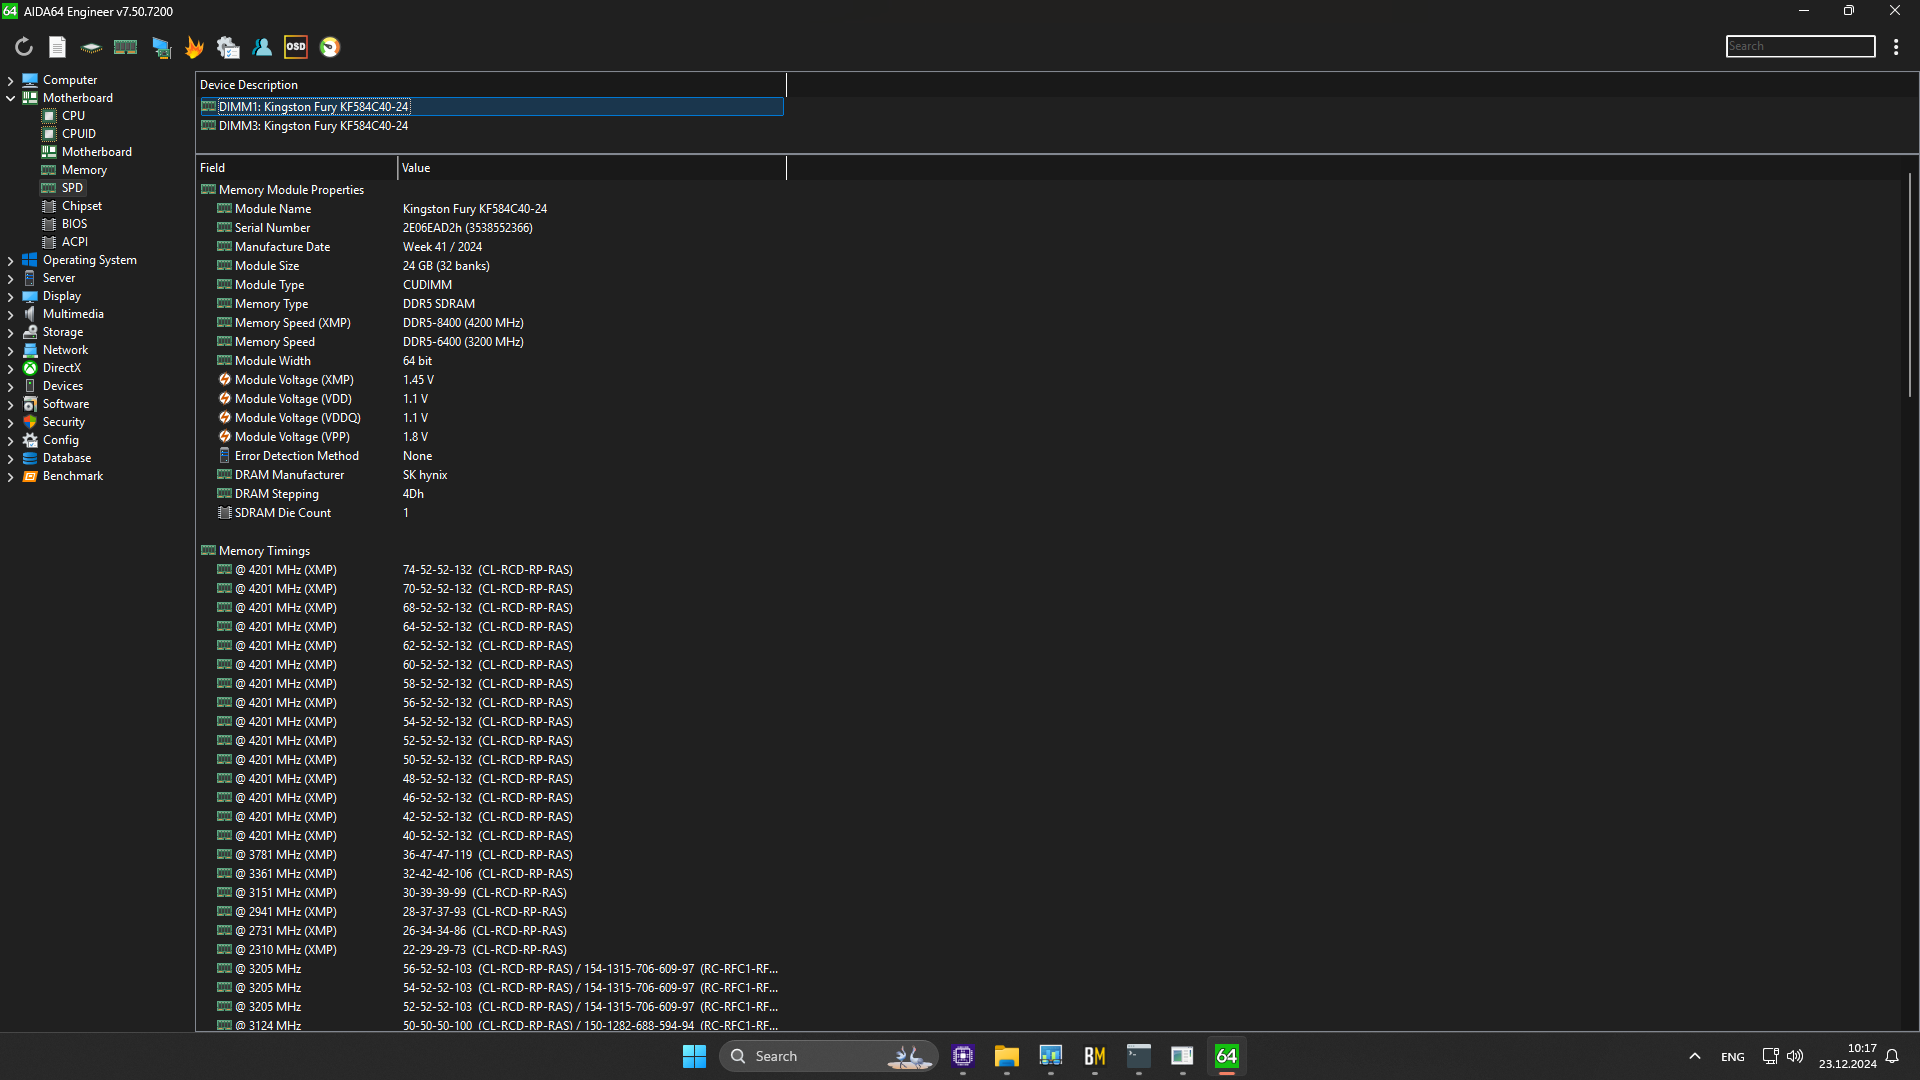Click the Refresh toolbar icon
The width and height of the screenshot is (1920, 1080).
click(x=24, y=47)
